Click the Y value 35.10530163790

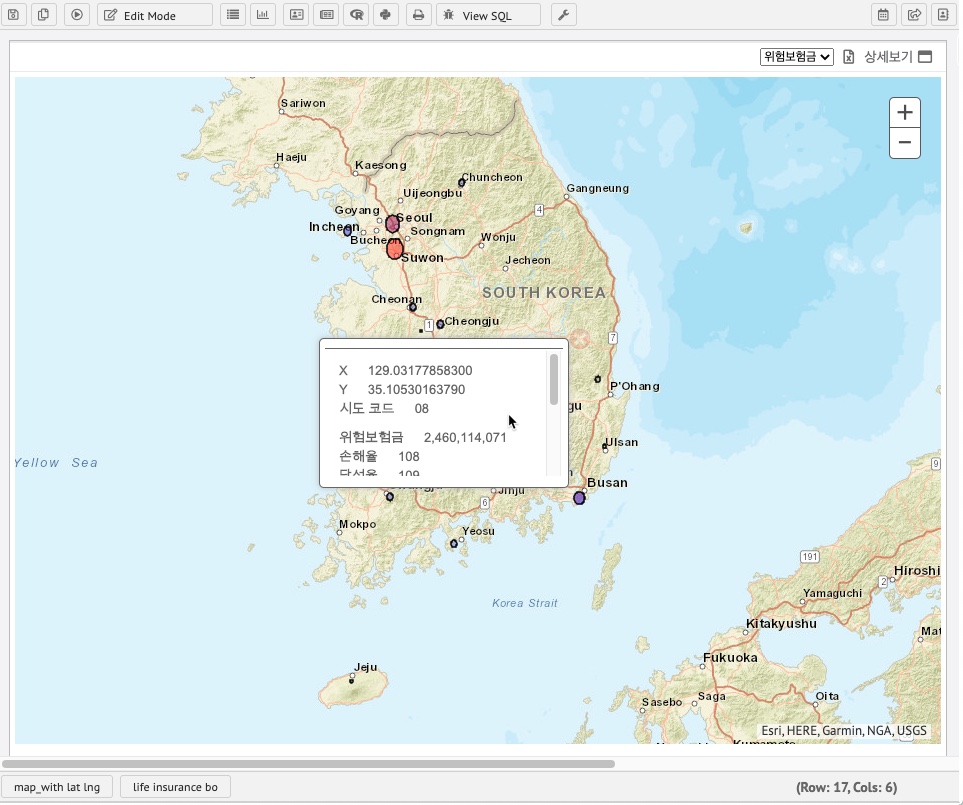click(416, 390)
